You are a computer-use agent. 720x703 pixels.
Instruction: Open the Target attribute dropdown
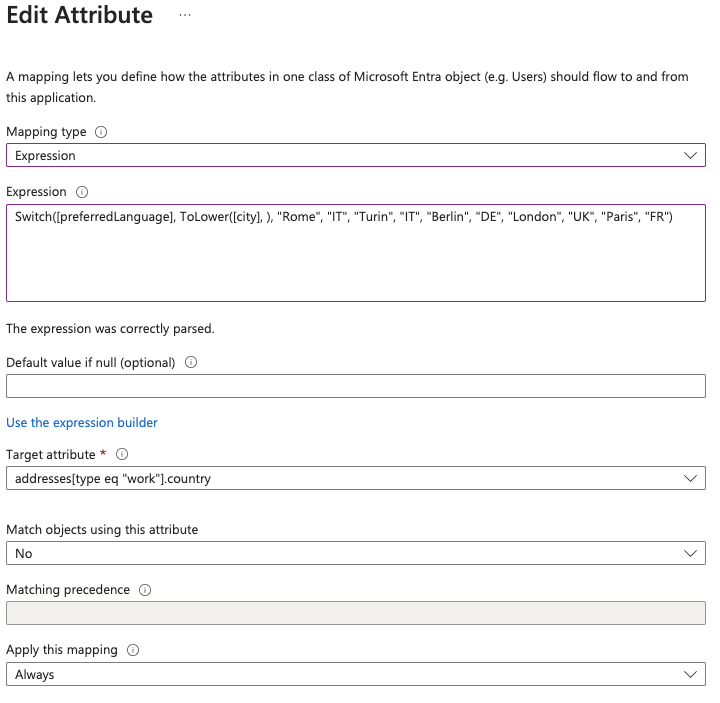point(356,478)
